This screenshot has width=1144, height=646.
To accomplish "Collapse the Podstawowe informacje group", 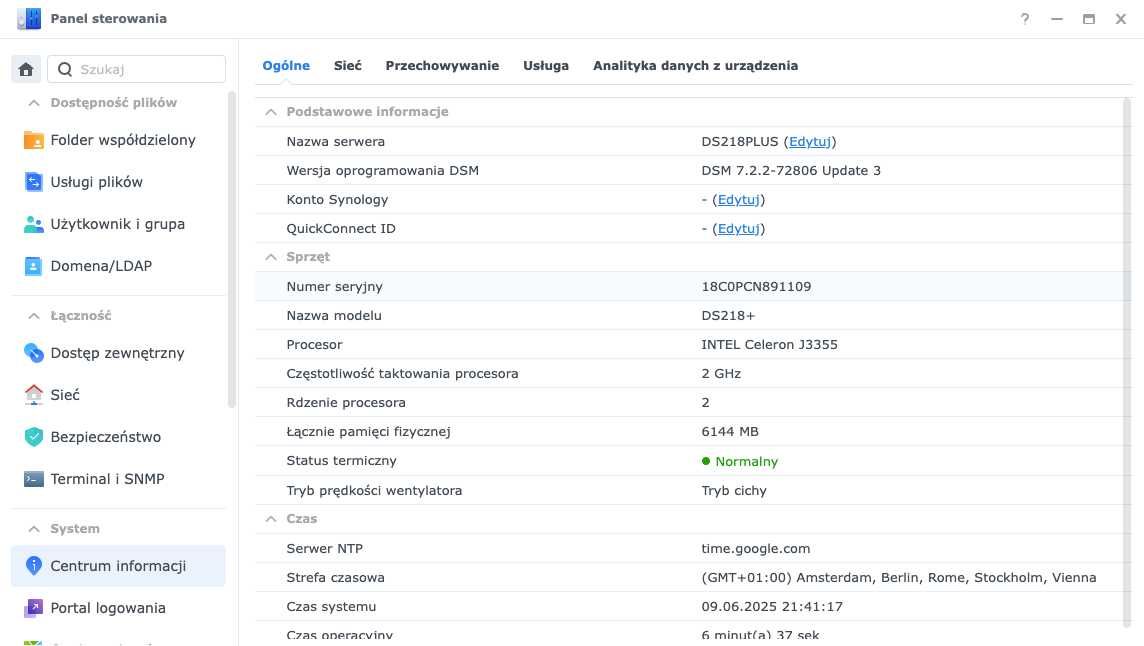I will (x=271, y=112).
